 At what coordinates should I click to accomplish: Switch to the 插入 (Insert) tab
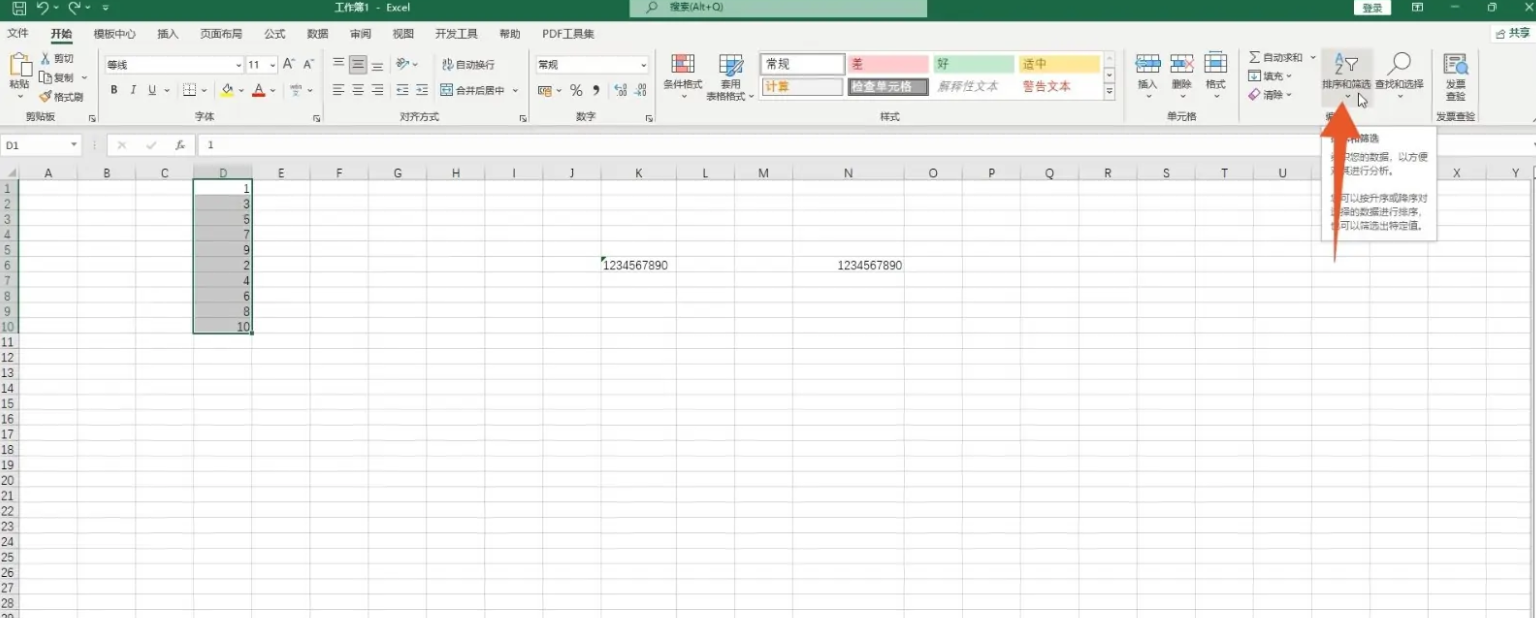tap(167, 34)
